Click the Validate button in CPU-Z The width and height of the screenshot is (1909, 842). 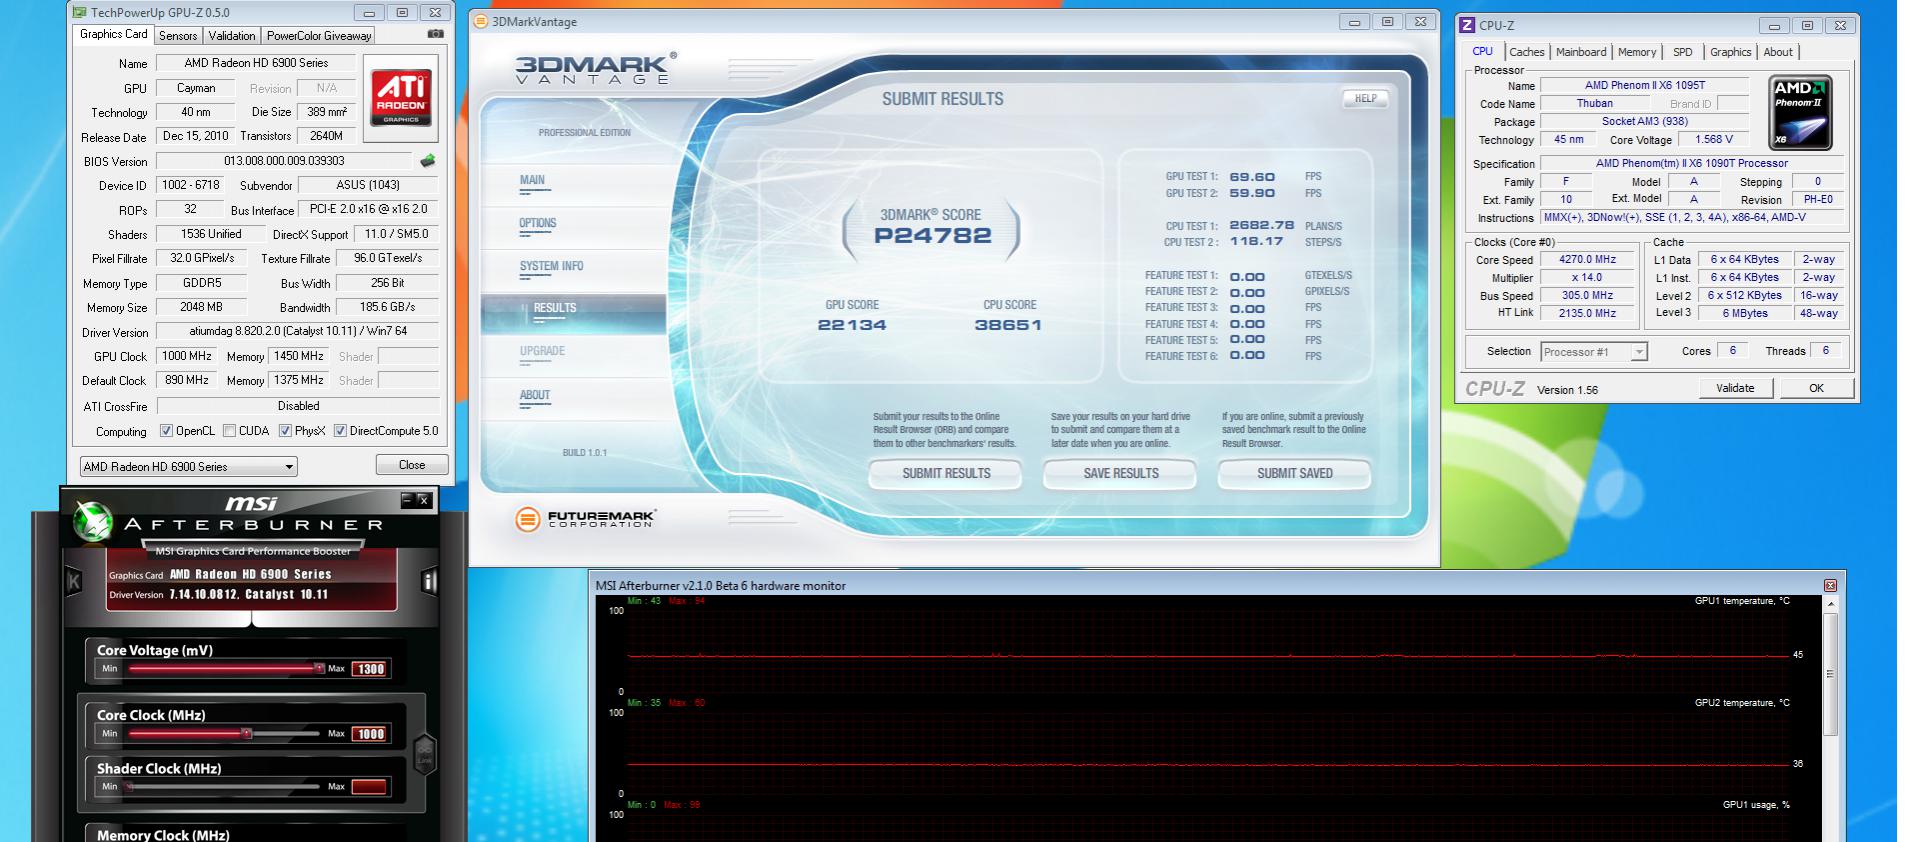coord(1735,388)
